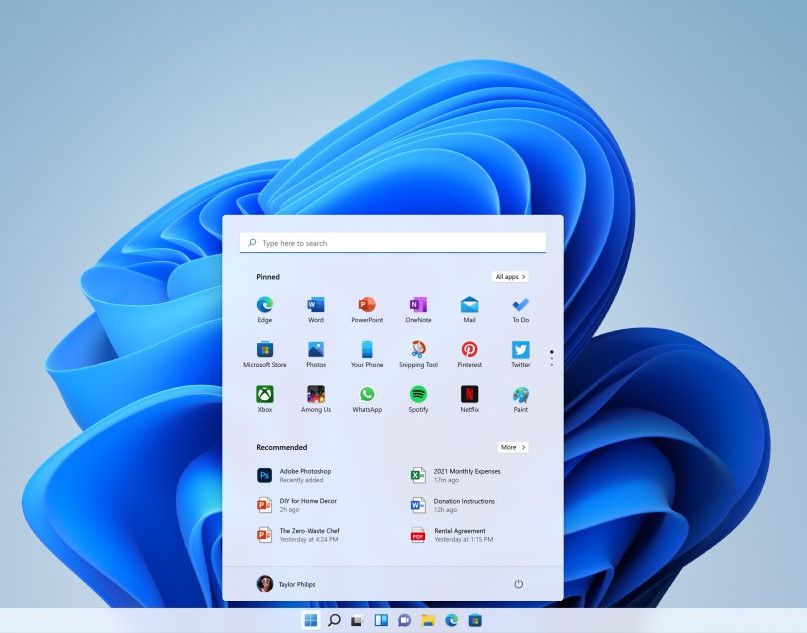The height and width of the screenshot is (633, 807).
Task: Open the Rental Agreement PDF
Action: pyautogui.click(x=452, y=535)
